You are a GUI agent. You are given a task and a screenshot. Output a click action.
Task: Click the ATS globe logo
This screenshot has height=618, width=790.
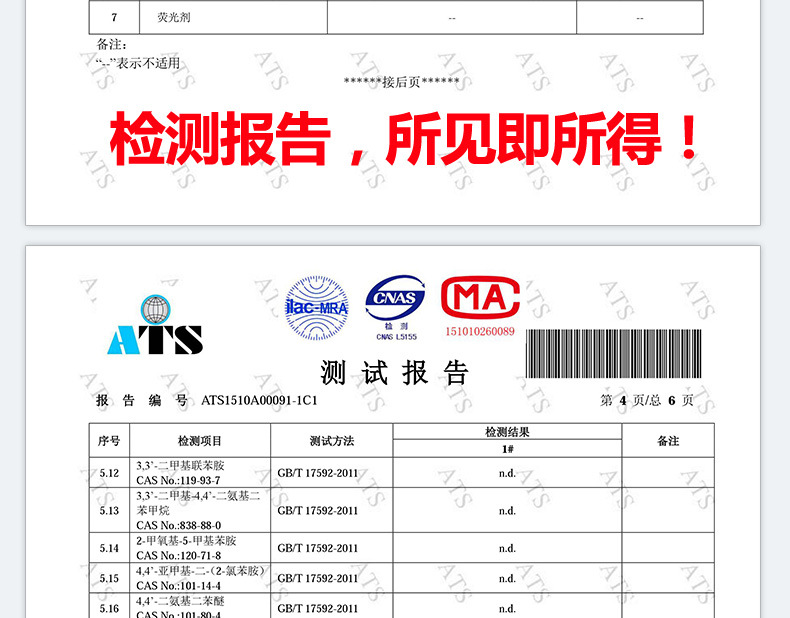click(x=155, y=324)
